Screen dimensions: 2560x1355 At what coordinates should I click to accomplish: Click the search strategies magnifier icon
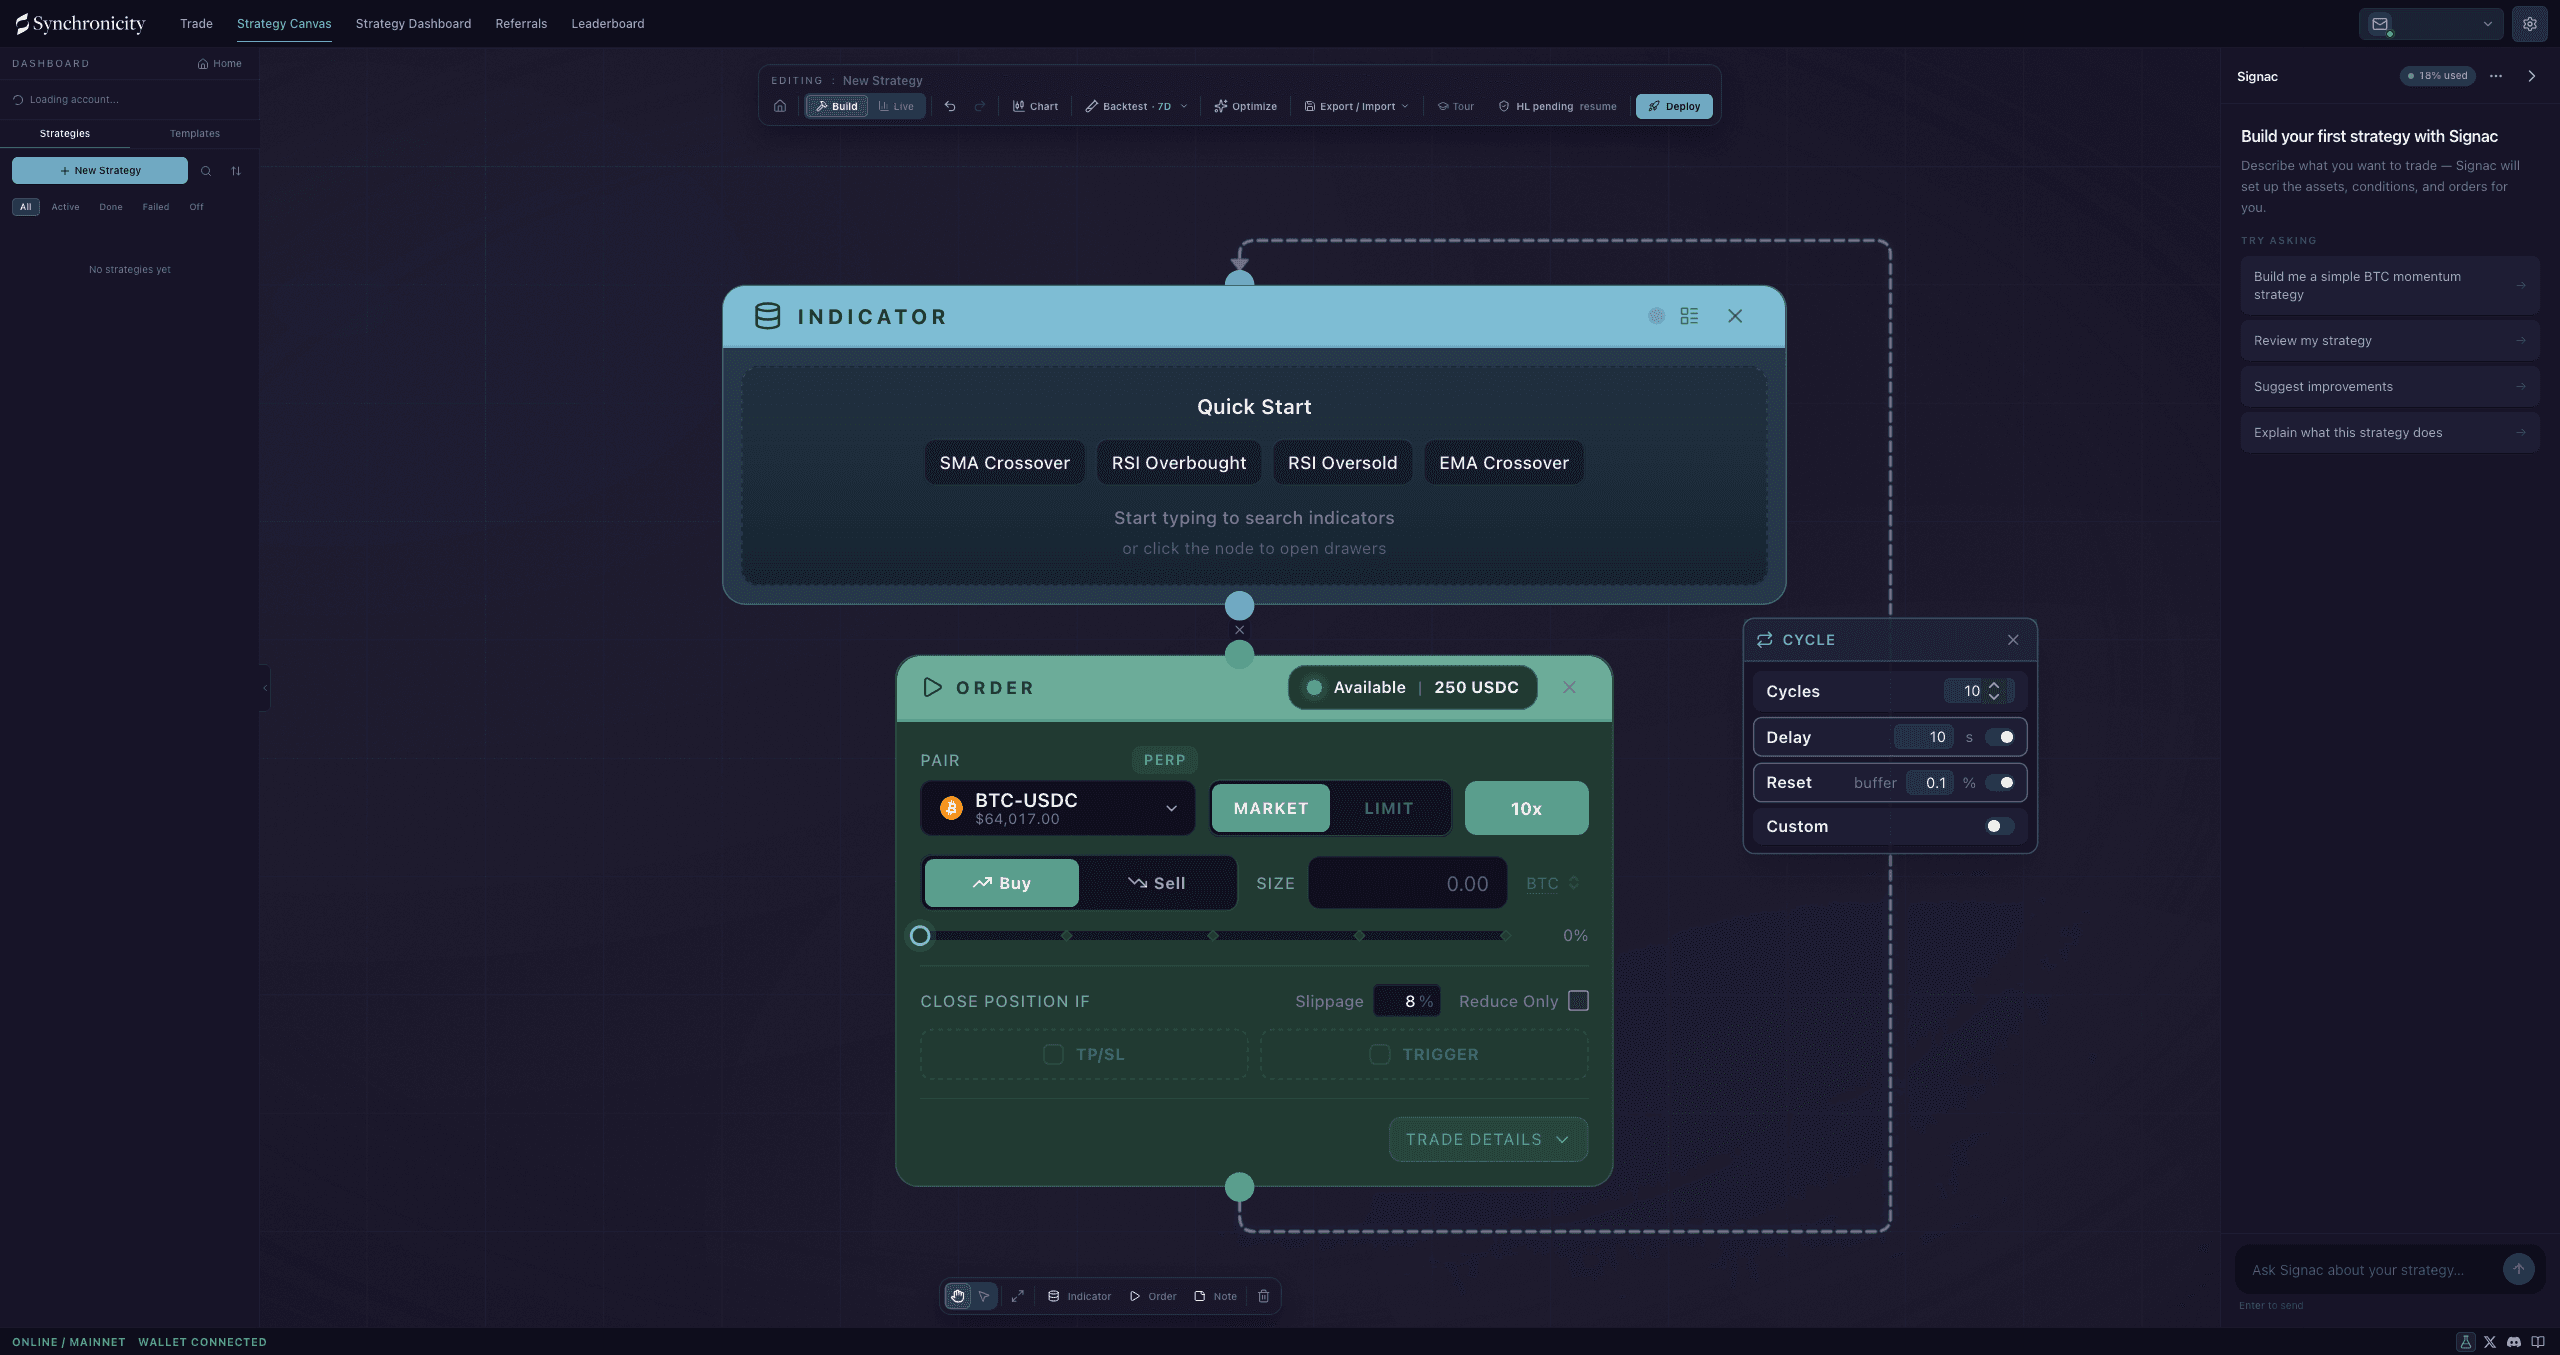[x=206, y=171]
